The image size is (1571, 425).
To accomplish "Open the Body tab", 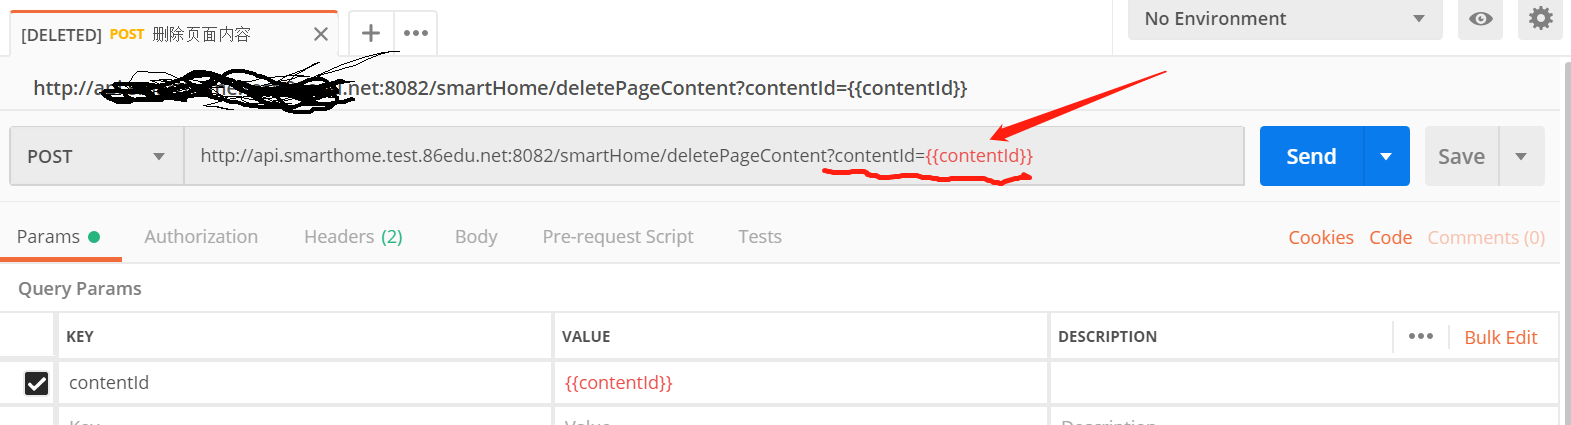I will coord(476,237).
